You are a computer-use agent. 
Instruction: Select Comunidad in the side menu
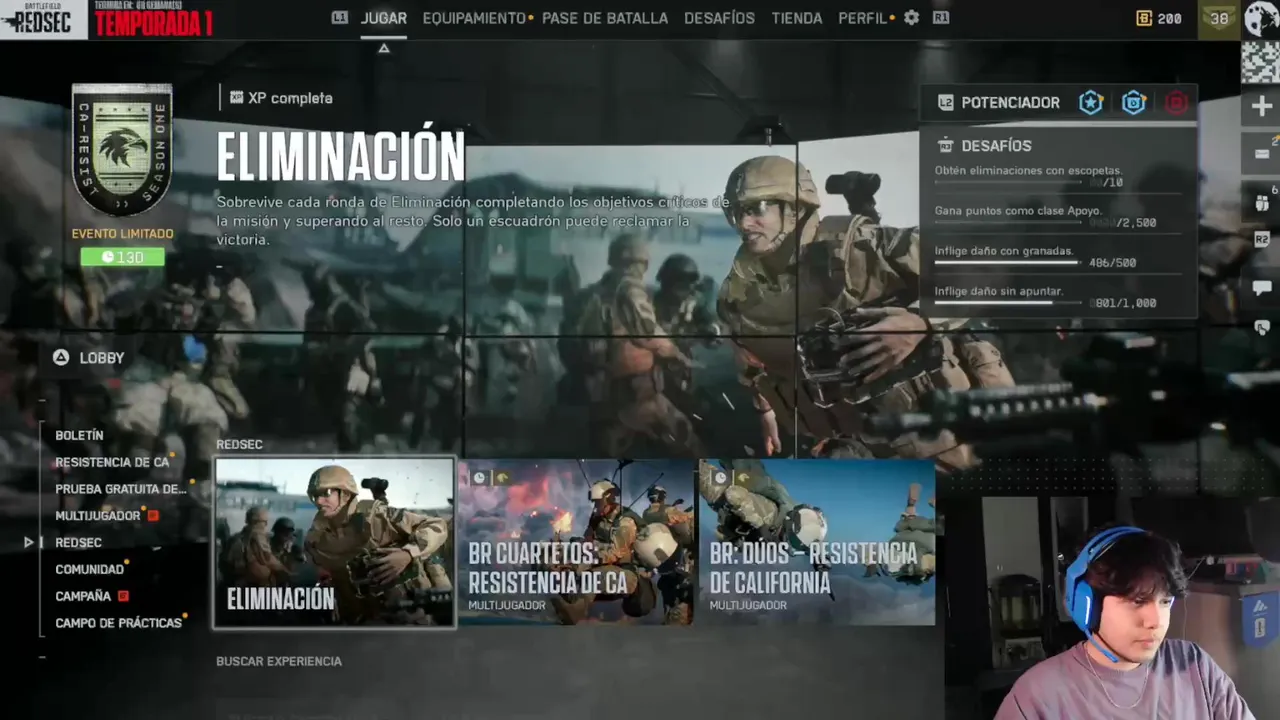(x=89, y=569)
